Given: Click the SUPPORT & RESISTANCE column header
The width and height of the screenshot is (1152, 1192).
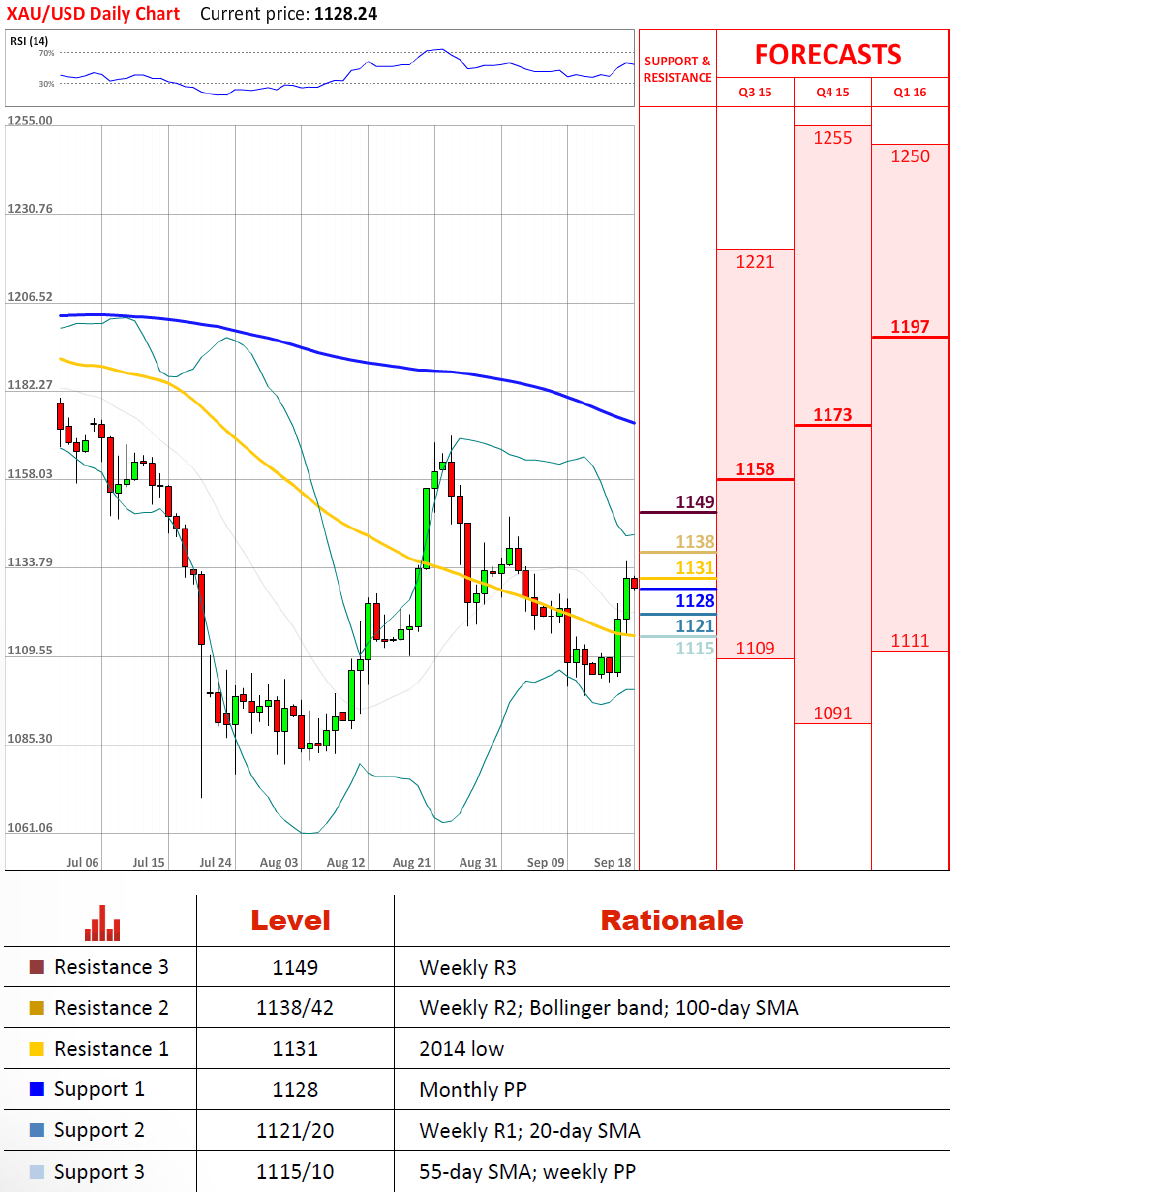Looking at the screenshot, I should [678, 69].
